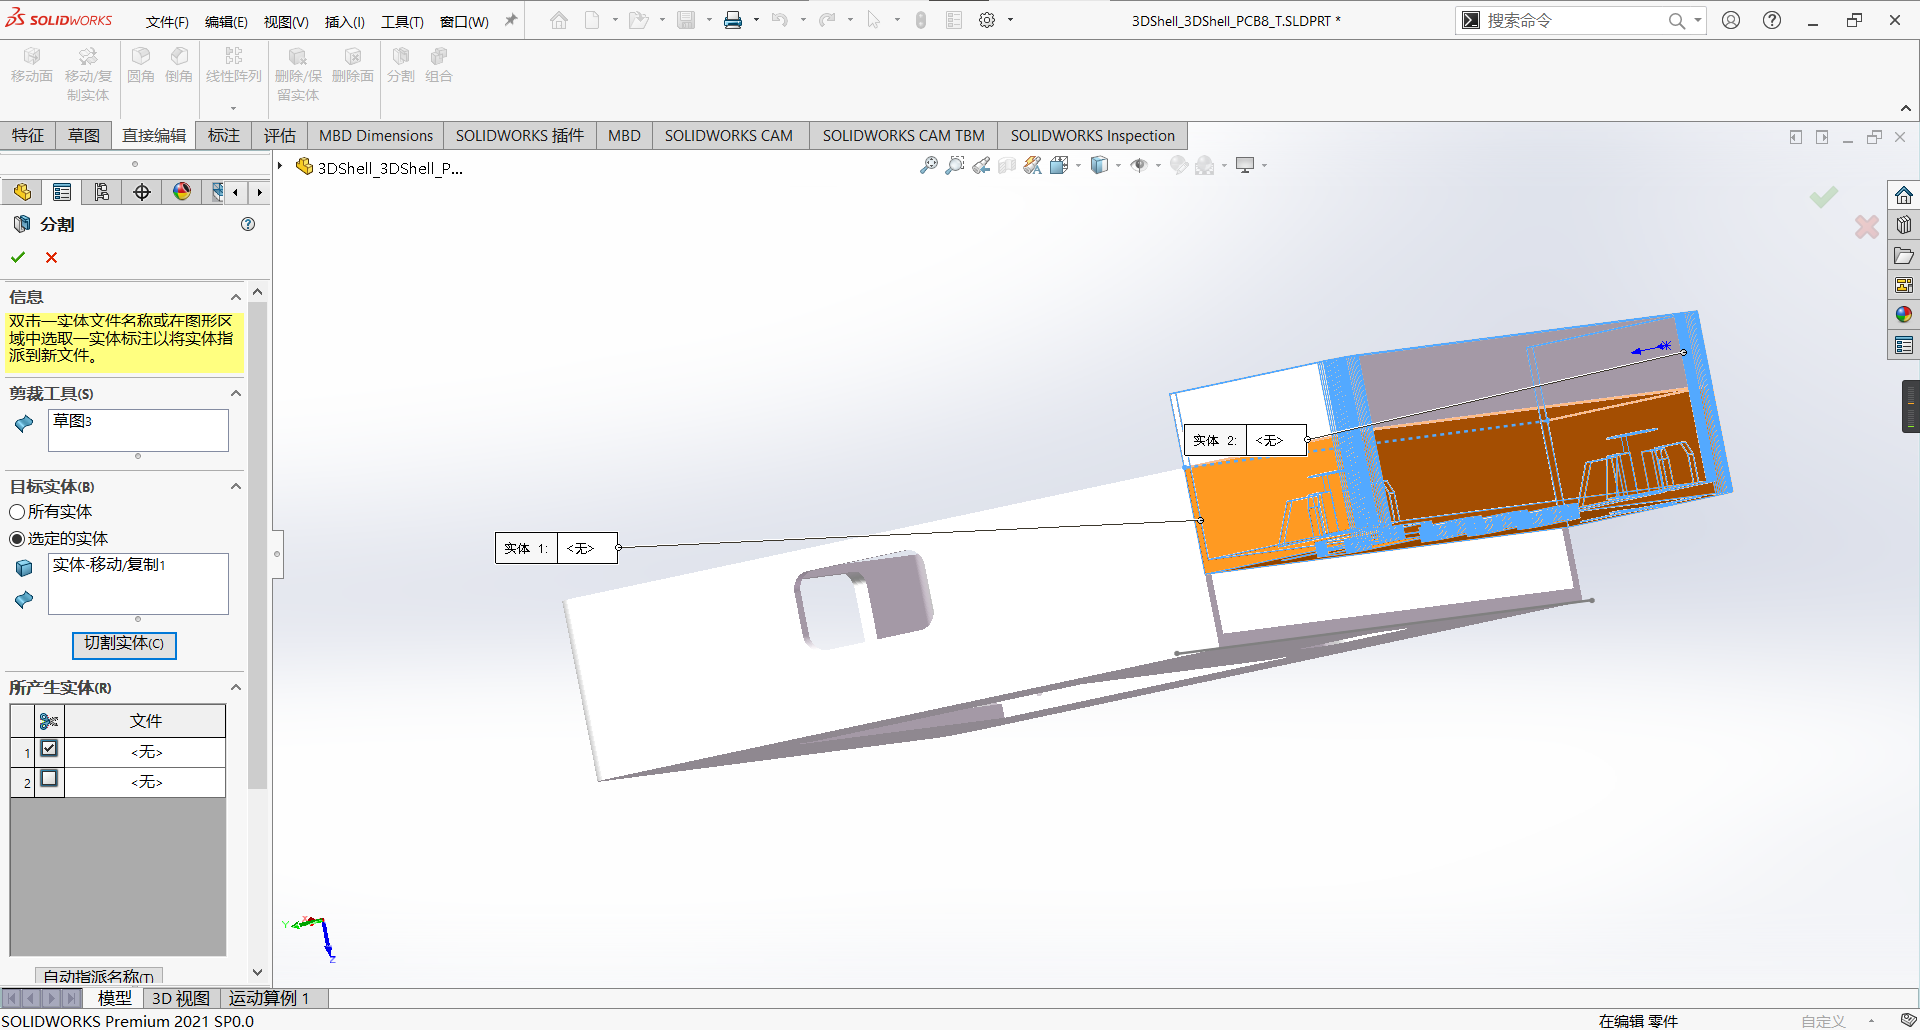Viewport: 1920px width, 1030px height.
Task: Click the green checkmark to accept Split
Action: (x=18, y=257)
